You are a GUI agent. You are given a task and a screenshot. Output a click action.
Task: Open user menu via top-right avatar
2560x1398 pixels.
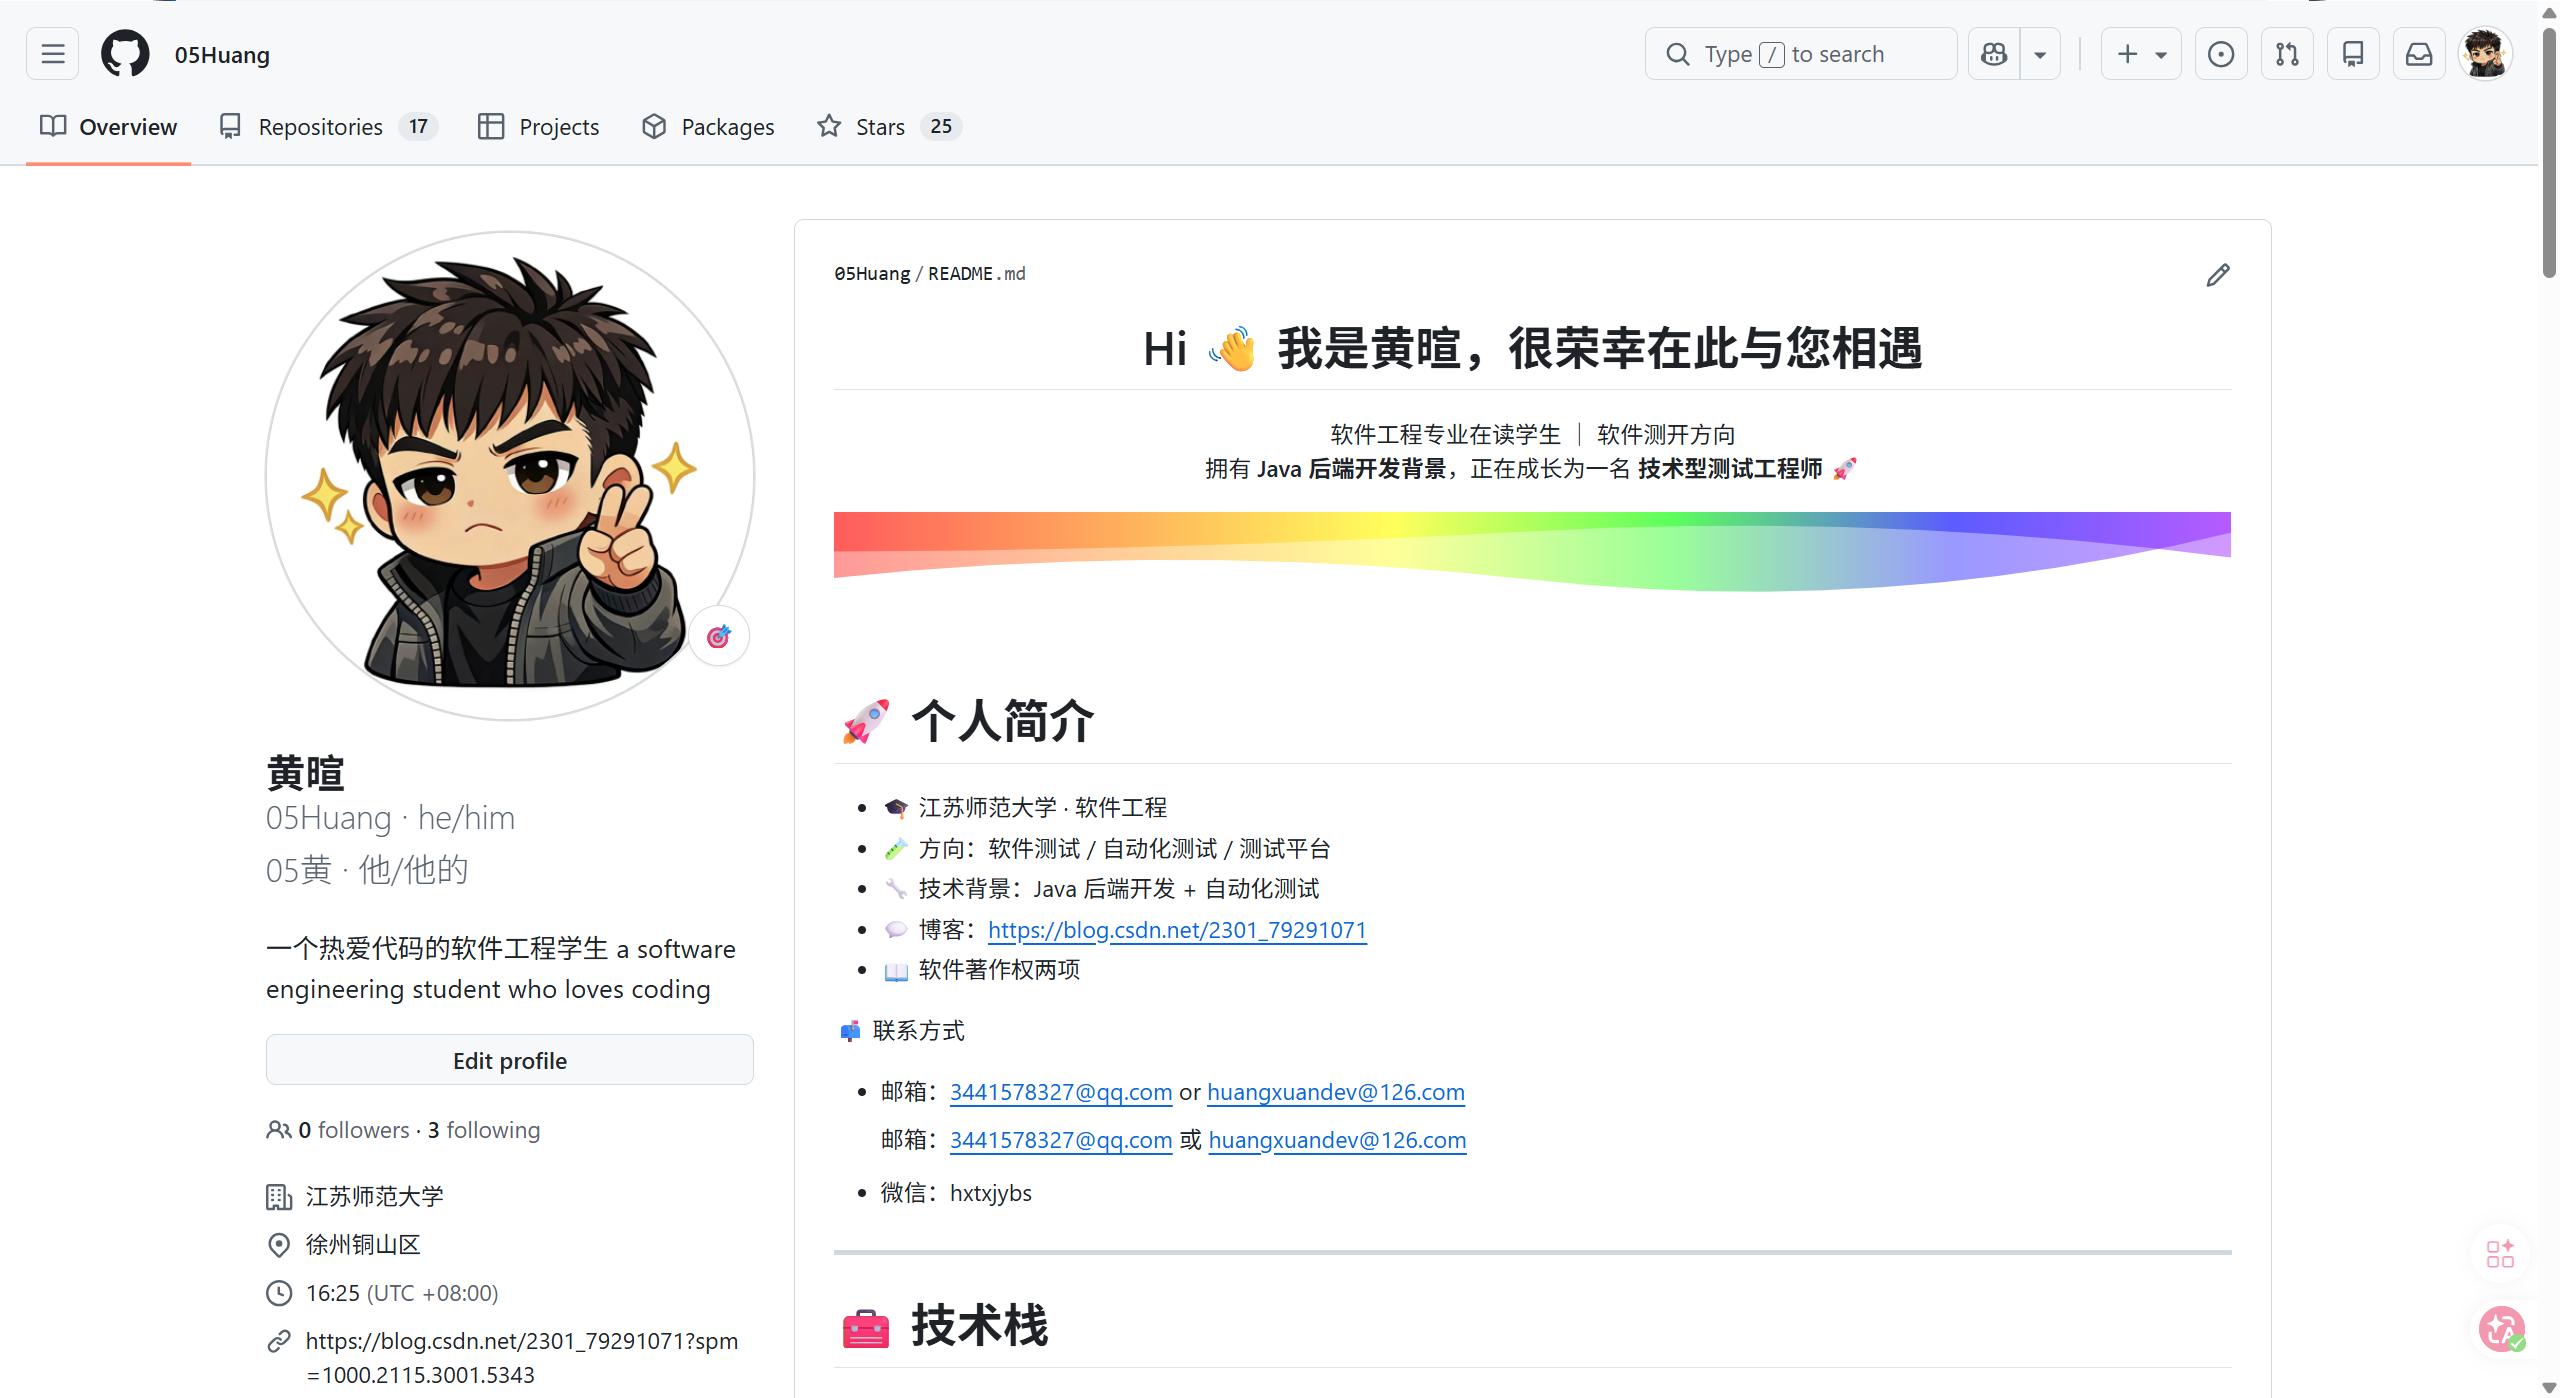pos(2485,54)
